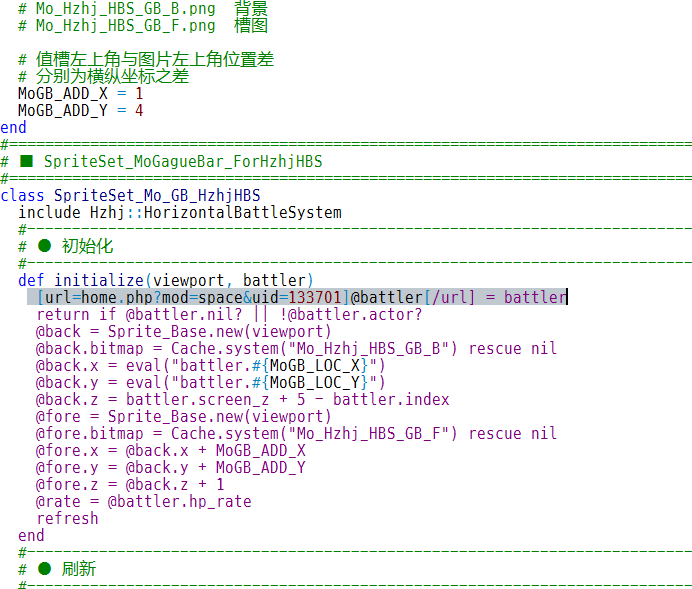This screenshot has width=692, height=589.
Task: Click the comment line Mo_Hzhj_HBS_GB_B.png
Action: pos(143,8)
